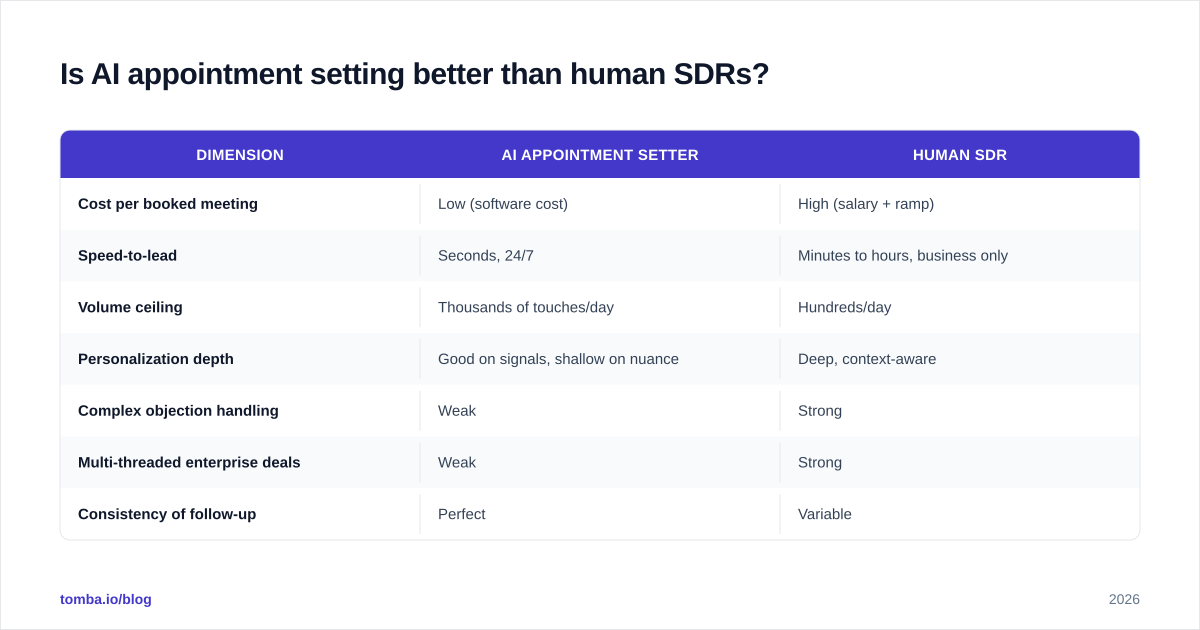Screen dimensions: 1200x630
Task: Click the 2026 year text in footer
Action: tap(1124, 599)
